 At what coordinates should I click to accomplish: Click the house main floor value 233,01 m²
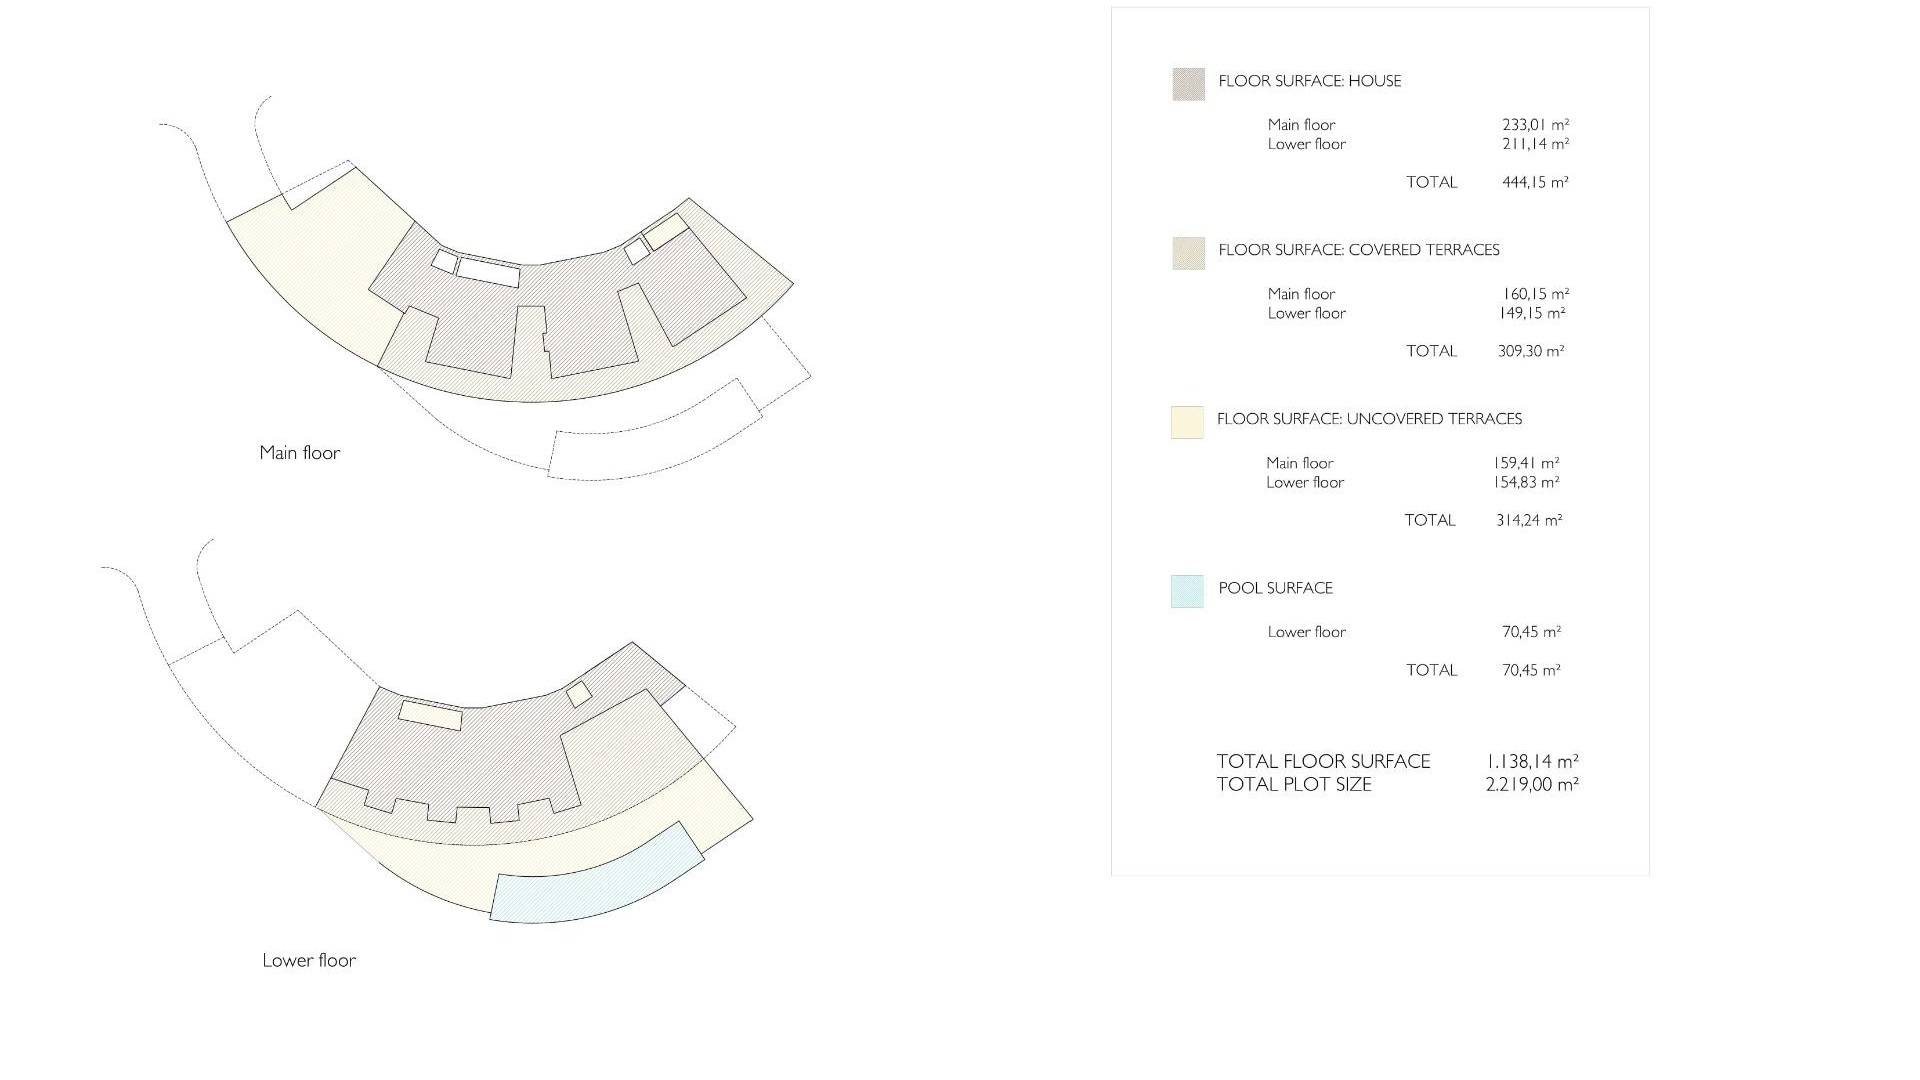tap(1535, 125)
